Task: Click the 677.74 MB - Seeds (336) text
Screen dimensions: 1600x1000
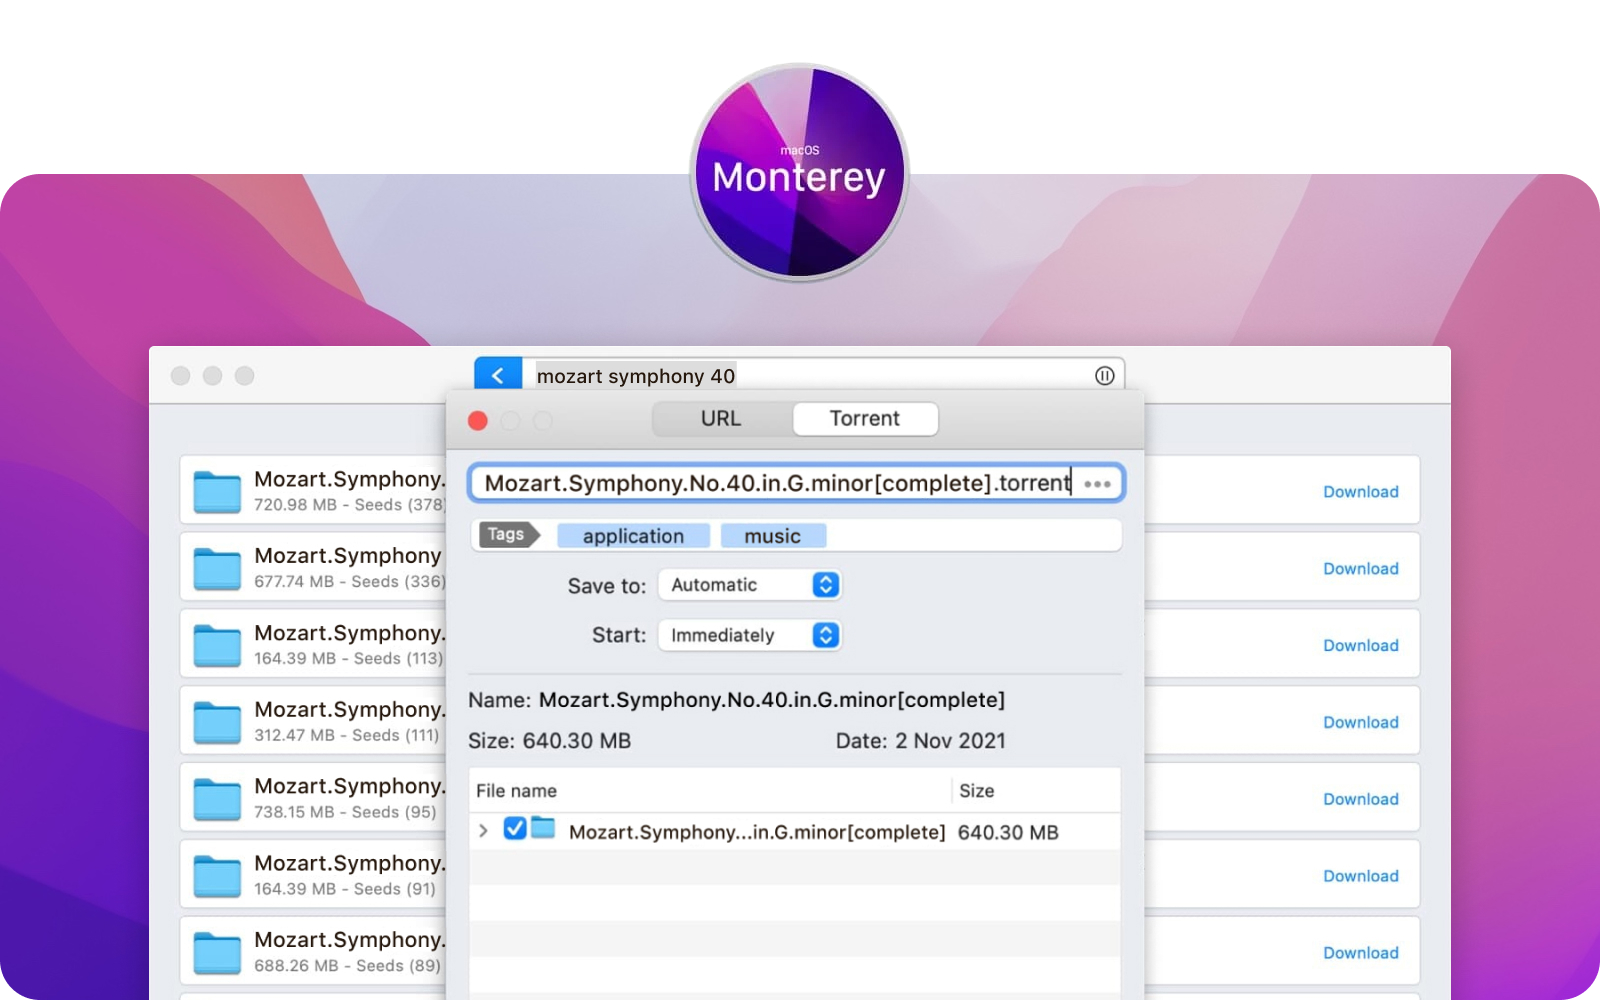Action: pos(350,582)
